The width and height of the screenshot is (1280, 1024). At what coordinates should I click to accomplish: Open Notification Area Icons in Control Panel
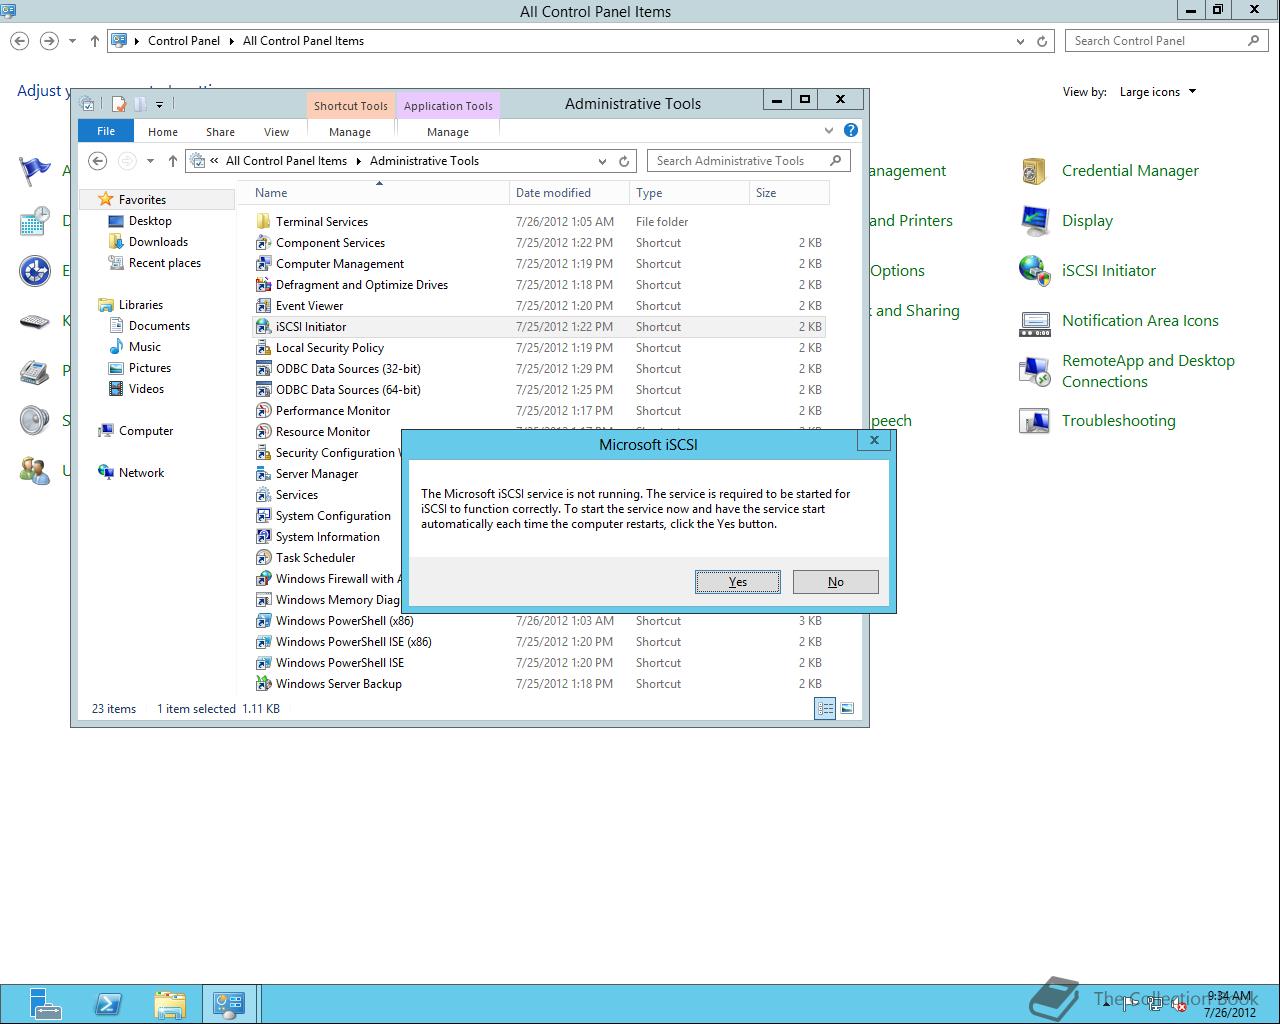(x=1140, y=321)
